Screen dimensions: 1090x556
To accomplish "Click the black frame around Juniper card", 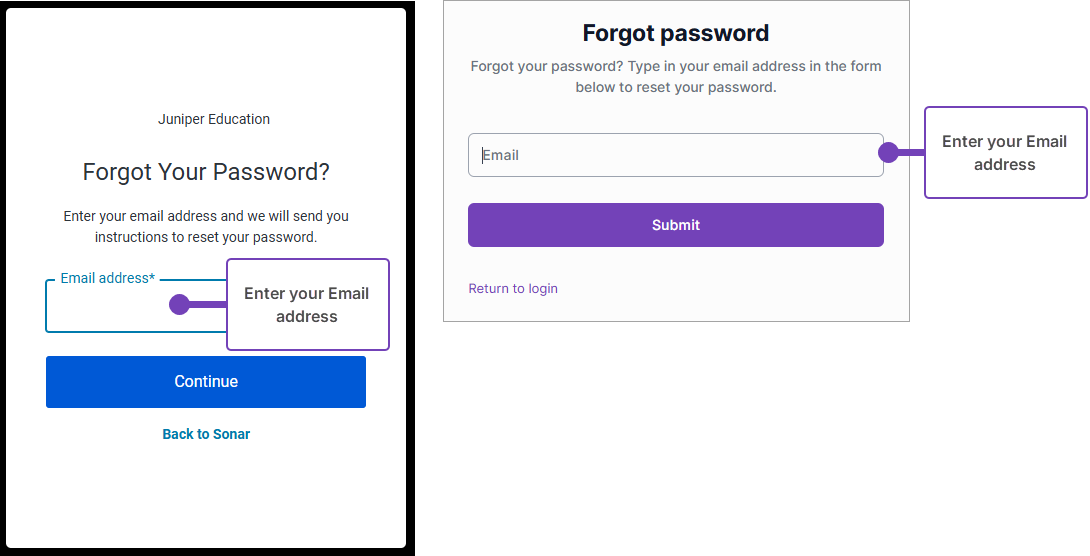I will click(x=410, y=300).
